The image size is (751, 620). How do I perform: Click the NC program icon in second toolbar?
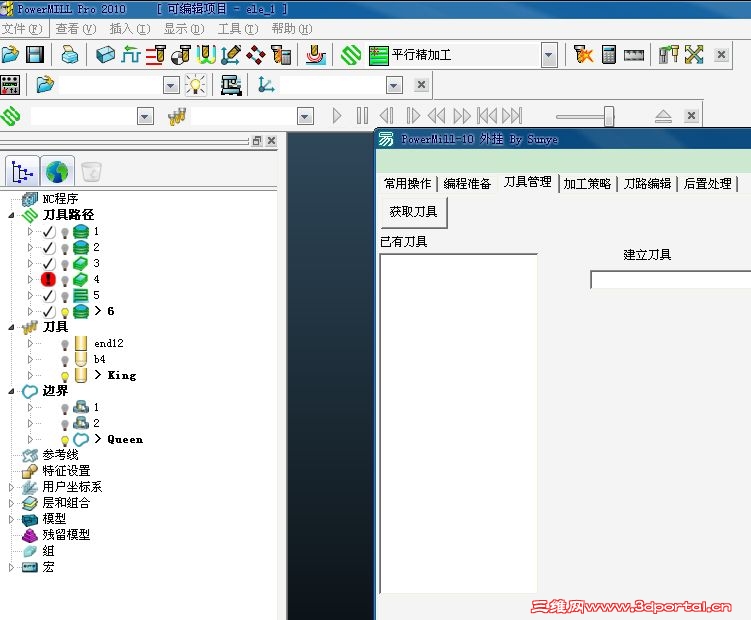click(10, 85)
